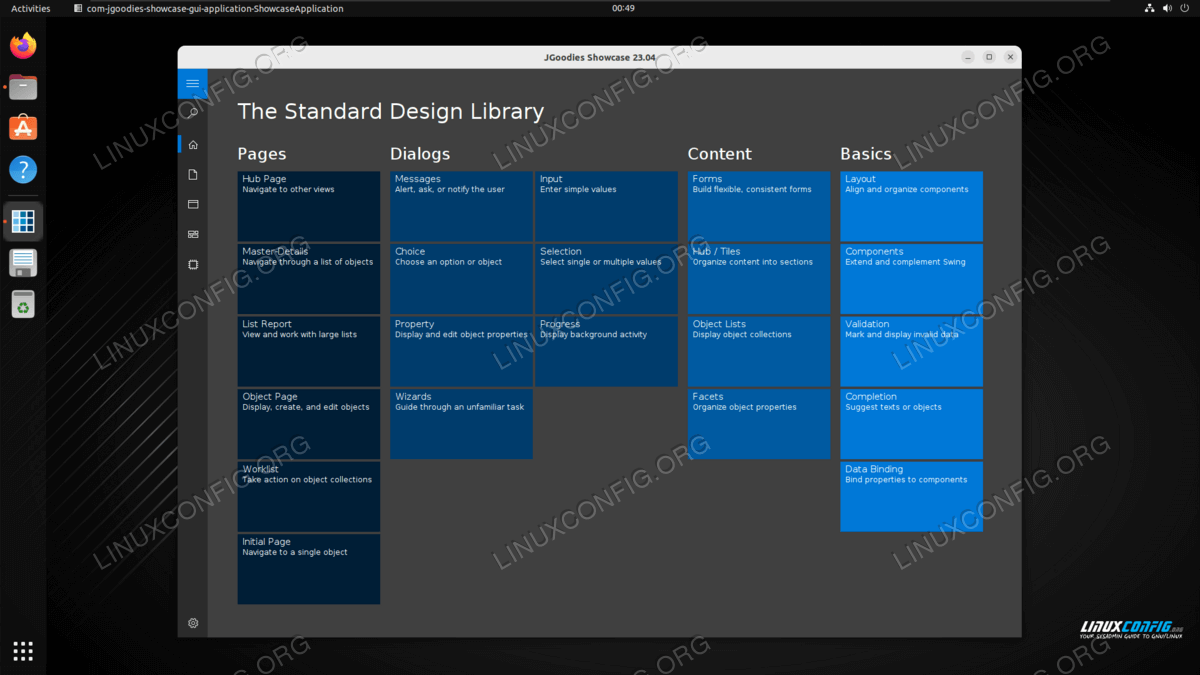Show Applications grid in the dock
The image size is (1200, 675).
[23, 651]
